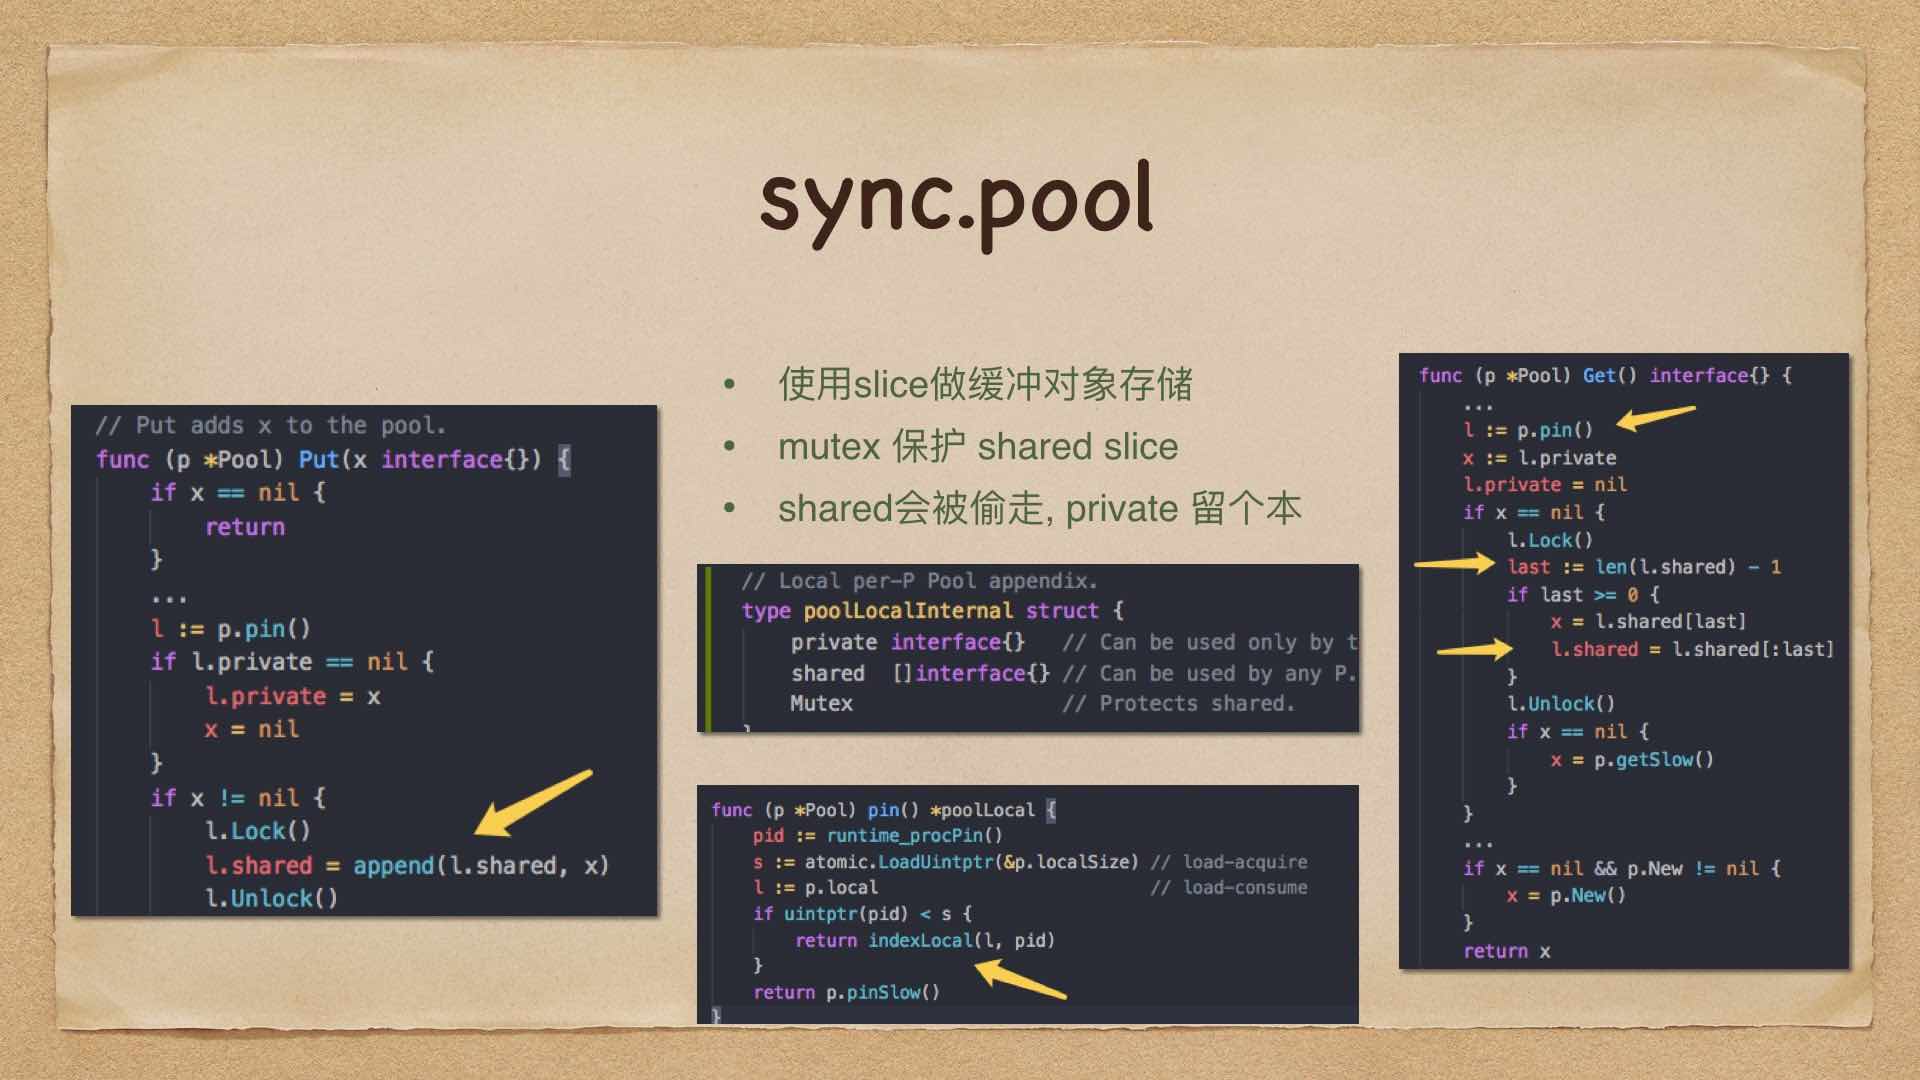Click the Mutex field in struct definition

821,704
